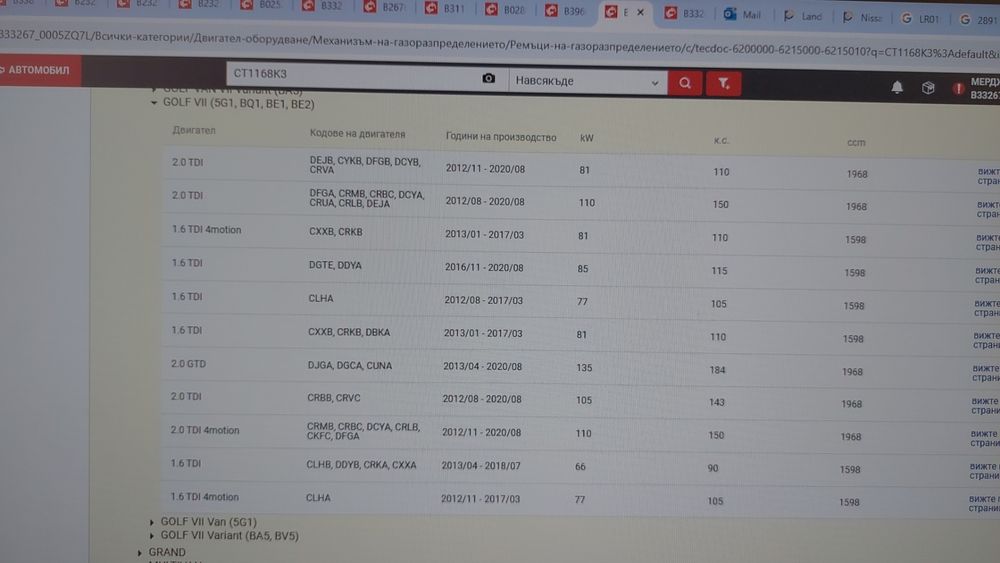1000x563 pixels.
Task: Switch to the Niss tab
Action: coord(863,18)
